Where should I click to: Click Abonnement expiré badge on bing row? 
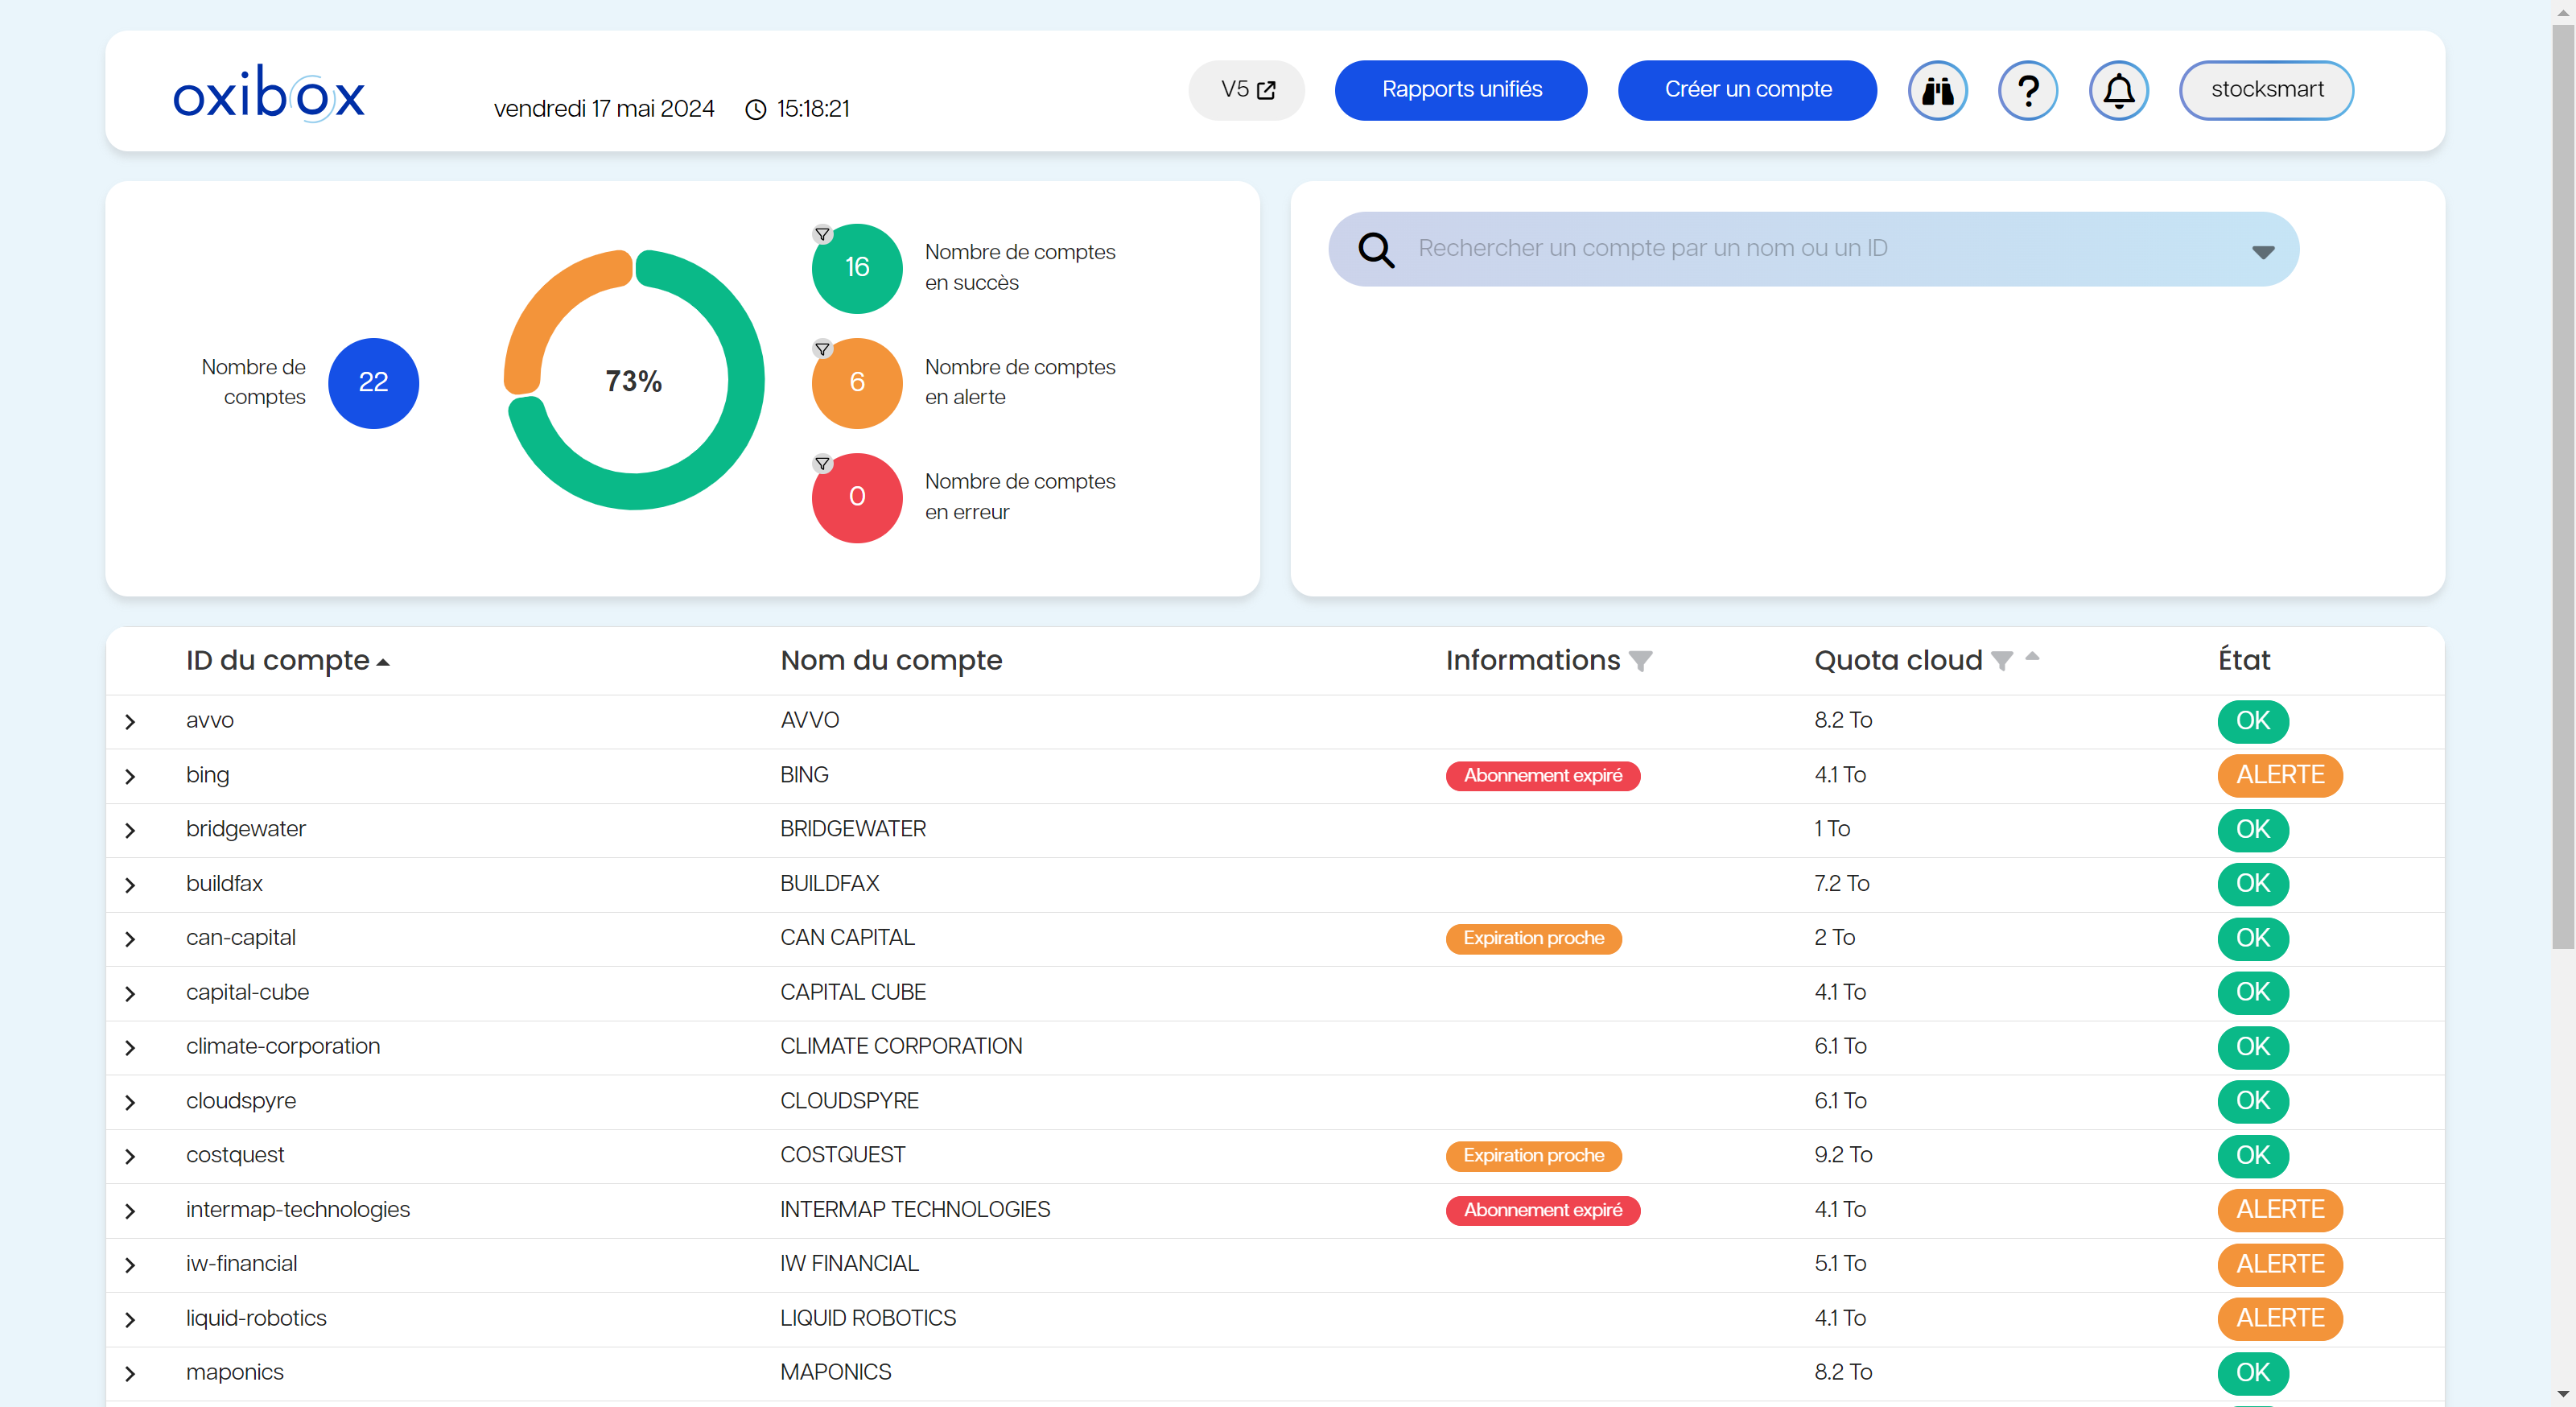pyautogui.click(x=1542, y=776)
